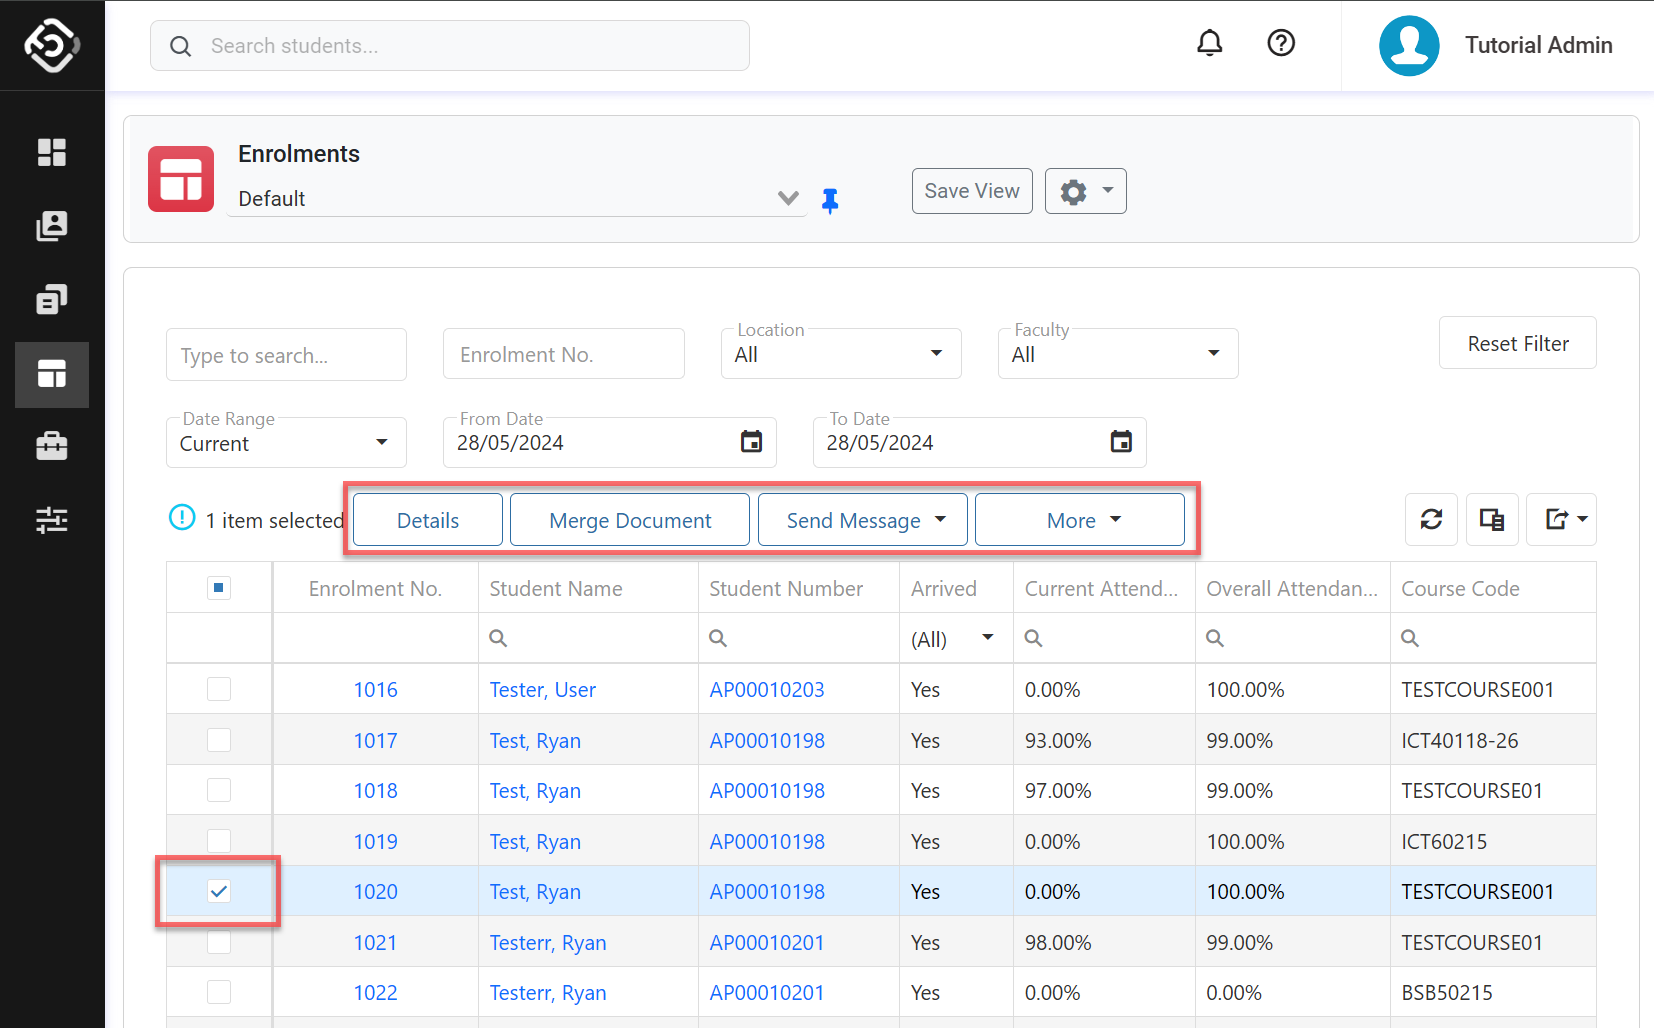The image size is (1654, 1028).
Task: Open the export dropdown icon
Action: coord(1561,519)
